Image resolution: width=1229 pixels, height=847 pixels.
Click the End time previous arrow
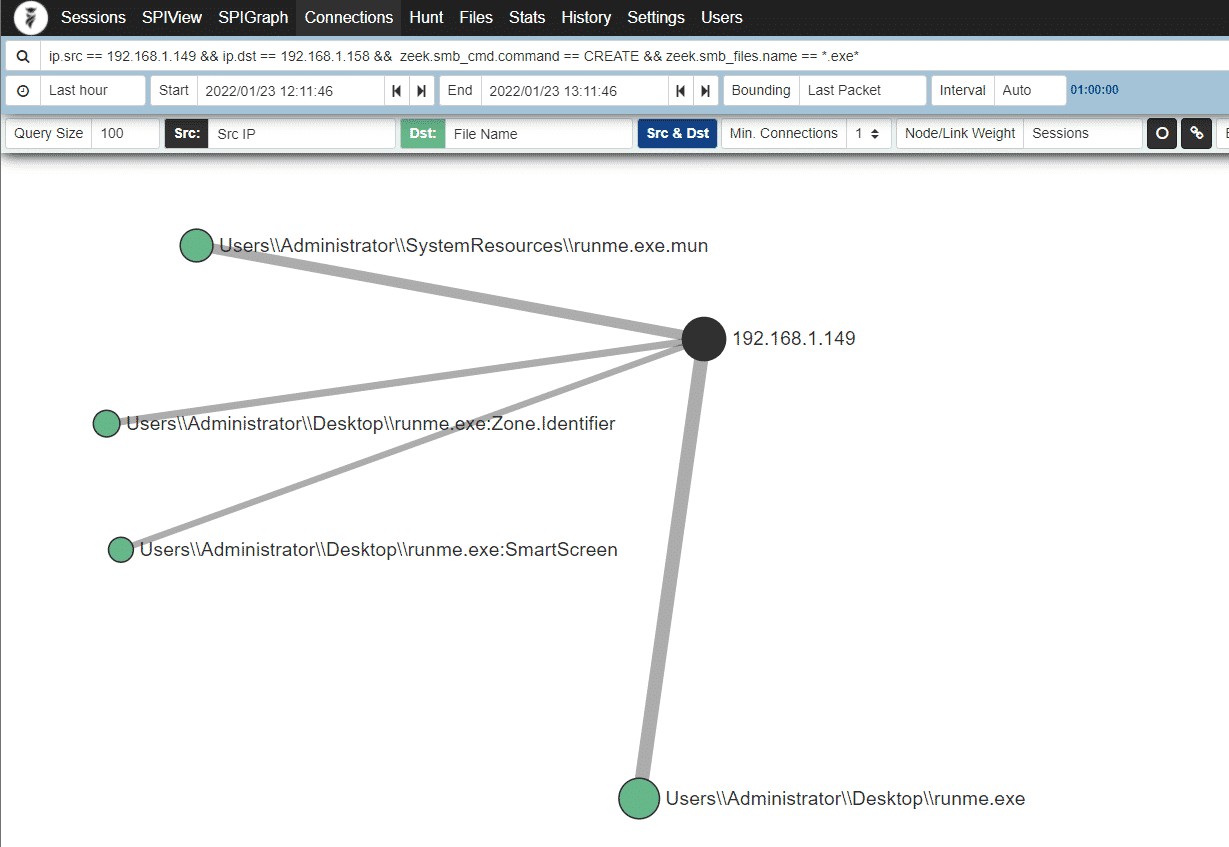[x=681, y=90]
